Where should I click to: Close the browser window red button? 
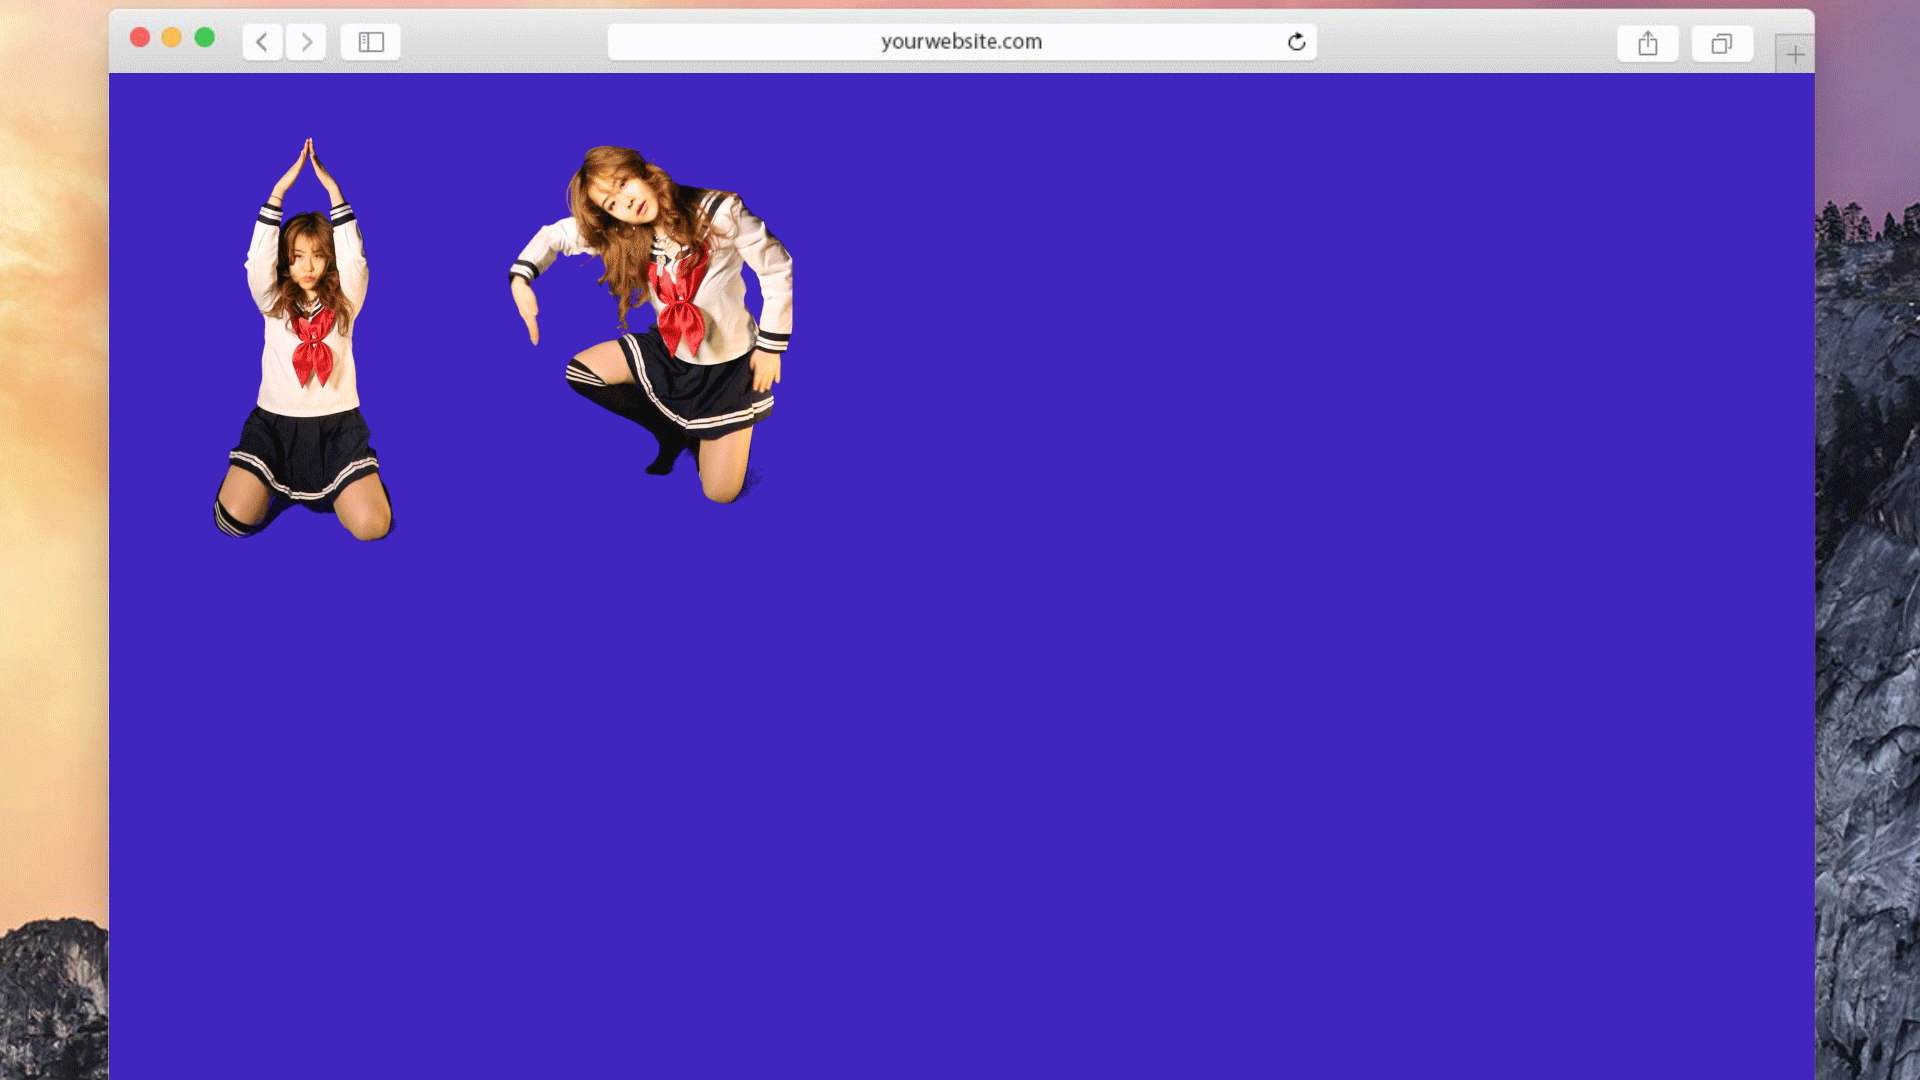140,38
